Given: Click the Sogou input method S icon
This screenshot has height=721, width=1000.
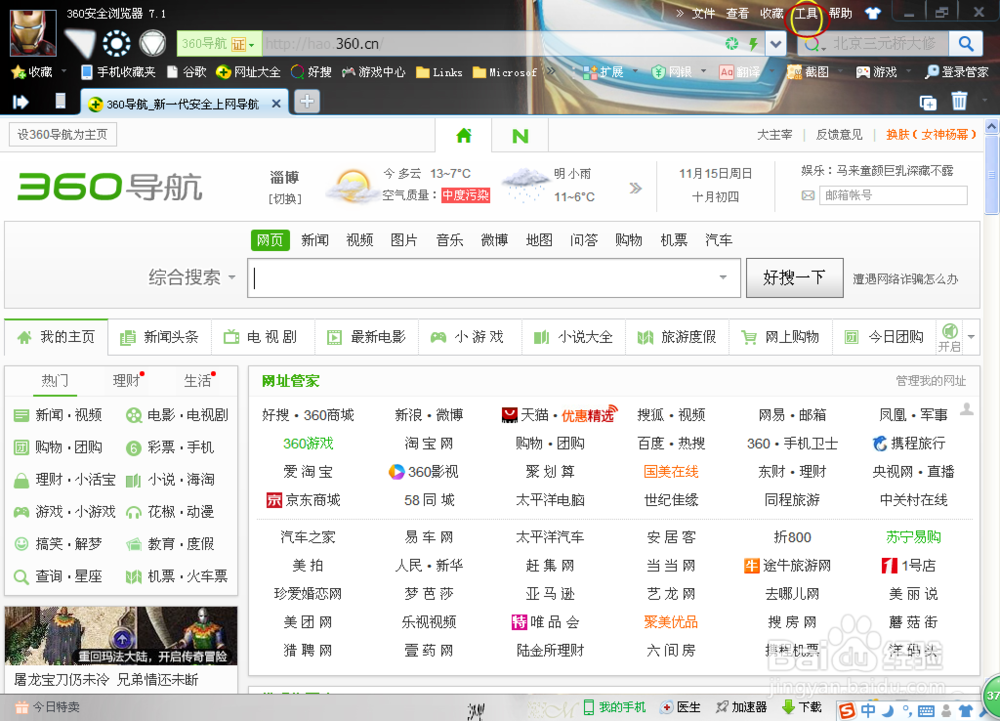Looking at the screenshot, I should click(847, 710).
